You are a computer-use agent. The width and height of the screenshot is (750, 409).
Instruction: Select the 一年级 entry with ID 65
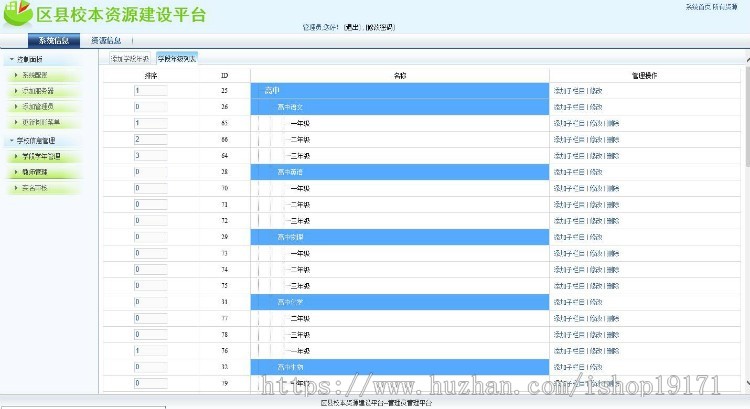coord(300,123)
